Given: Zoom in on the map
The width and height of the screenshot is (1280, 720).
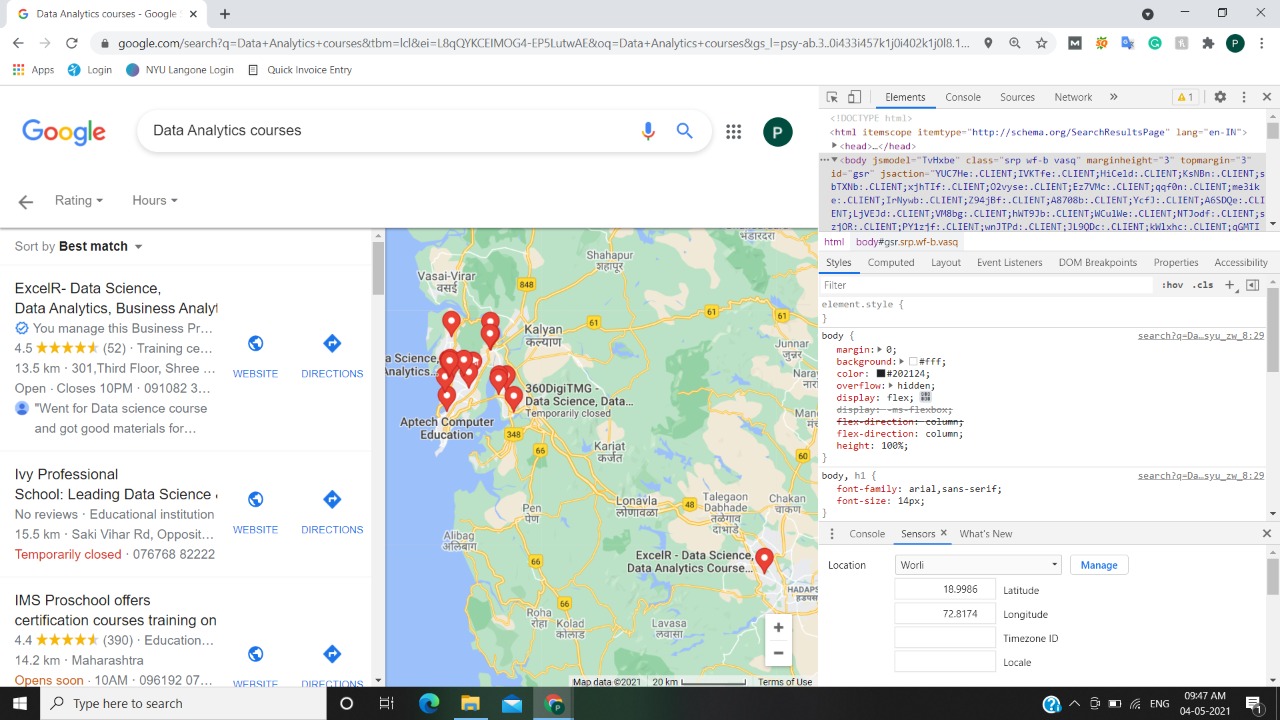Looking at the screenshot, I should pos(778,627).
